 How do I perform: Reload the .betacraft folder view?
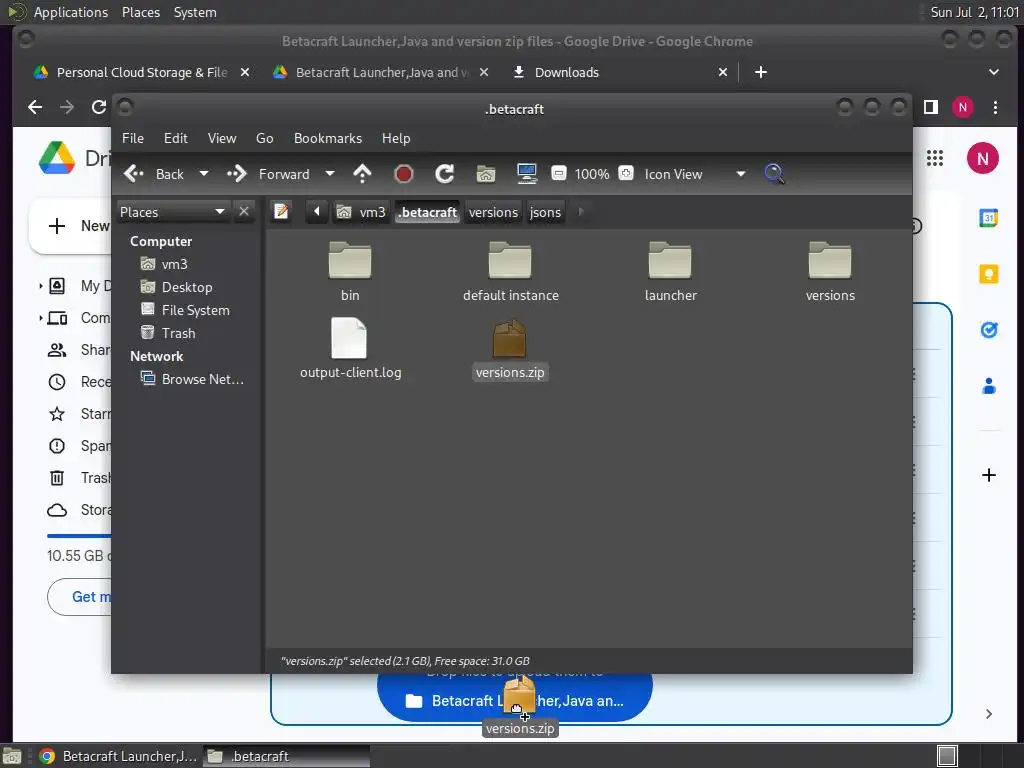pos(445,174)
